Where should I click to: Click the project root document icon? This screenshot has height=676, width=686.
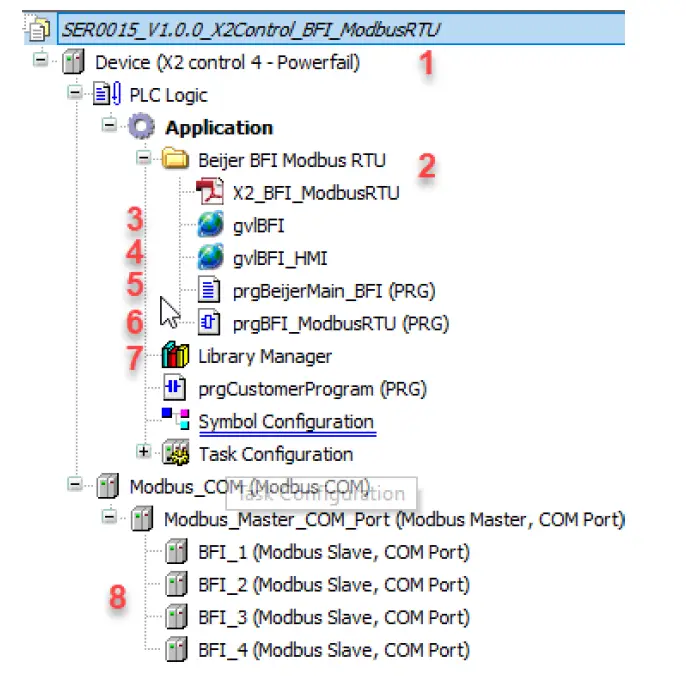tap(38, 30)
